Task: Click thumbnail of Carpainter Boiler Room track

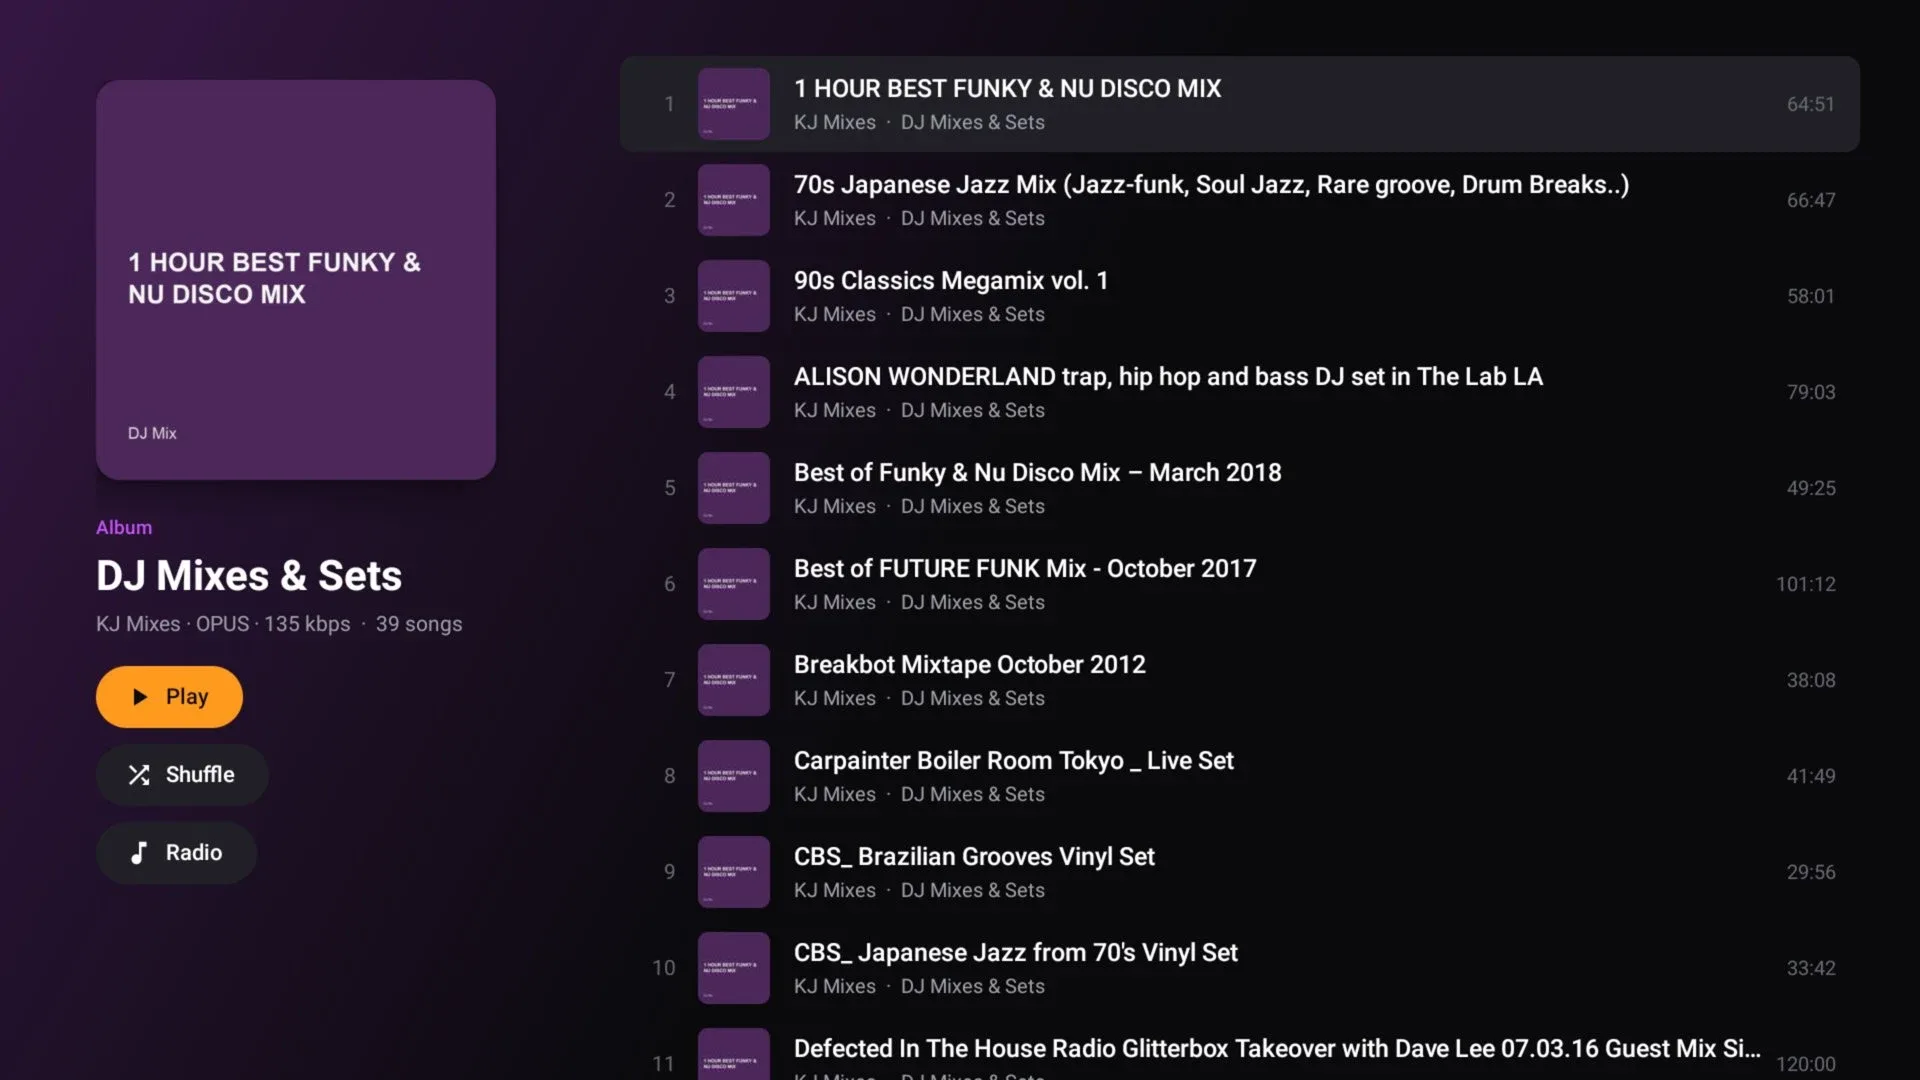Action: [734, 776]
